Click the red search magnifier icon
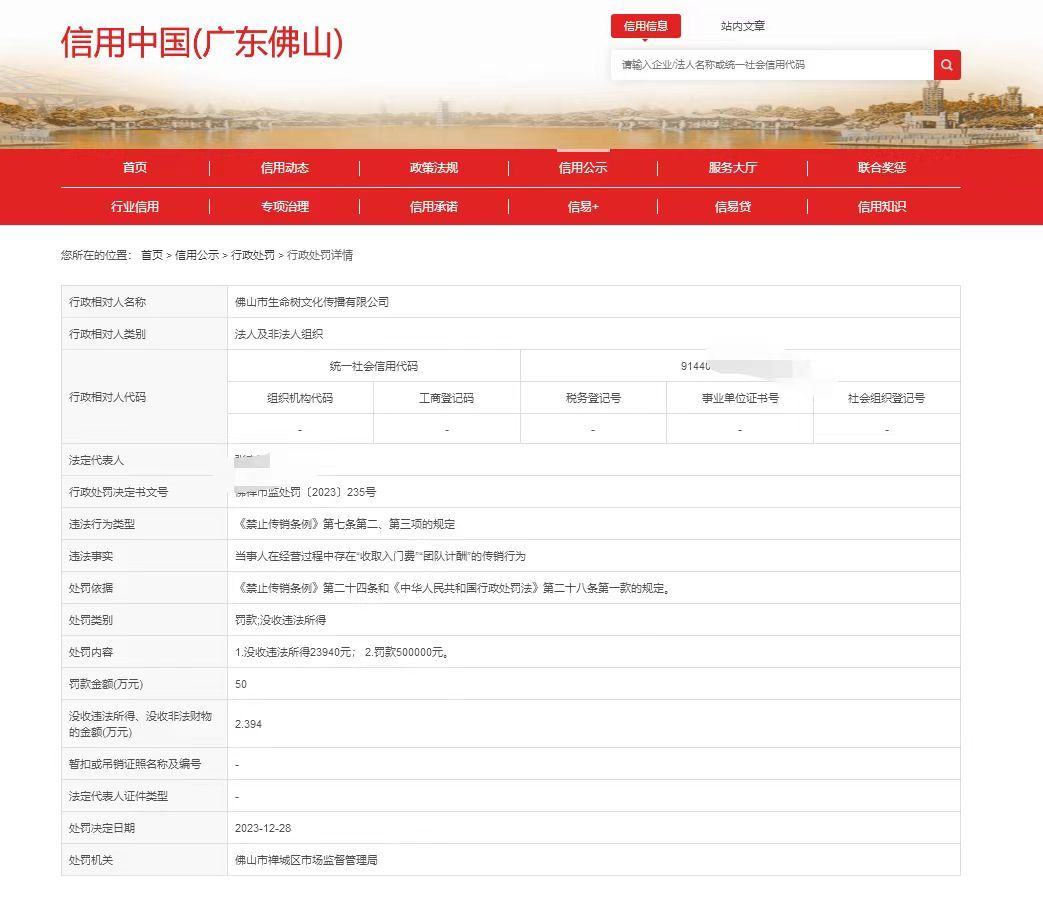Screen dimensions: 1043x897 [x=946, y=65]
